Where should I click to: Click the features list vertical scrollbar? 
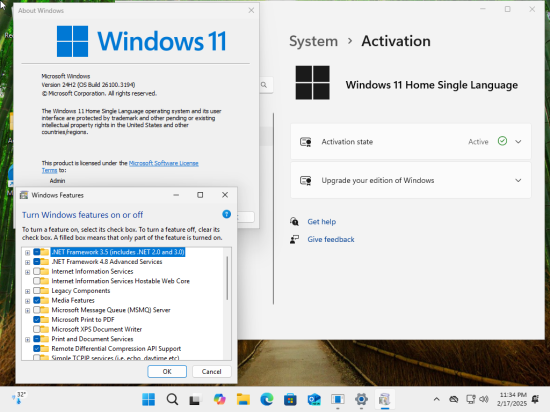(227, 278)
